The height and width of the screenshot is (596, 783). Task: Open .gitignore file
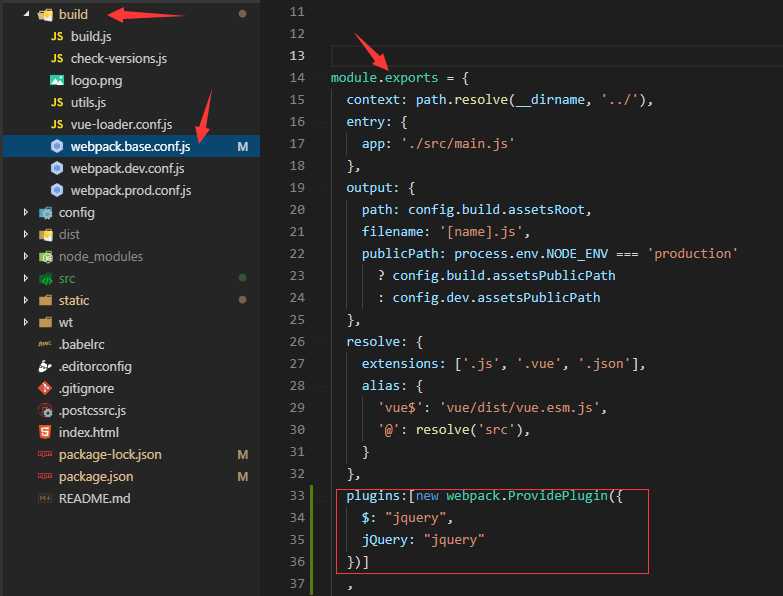86,388
